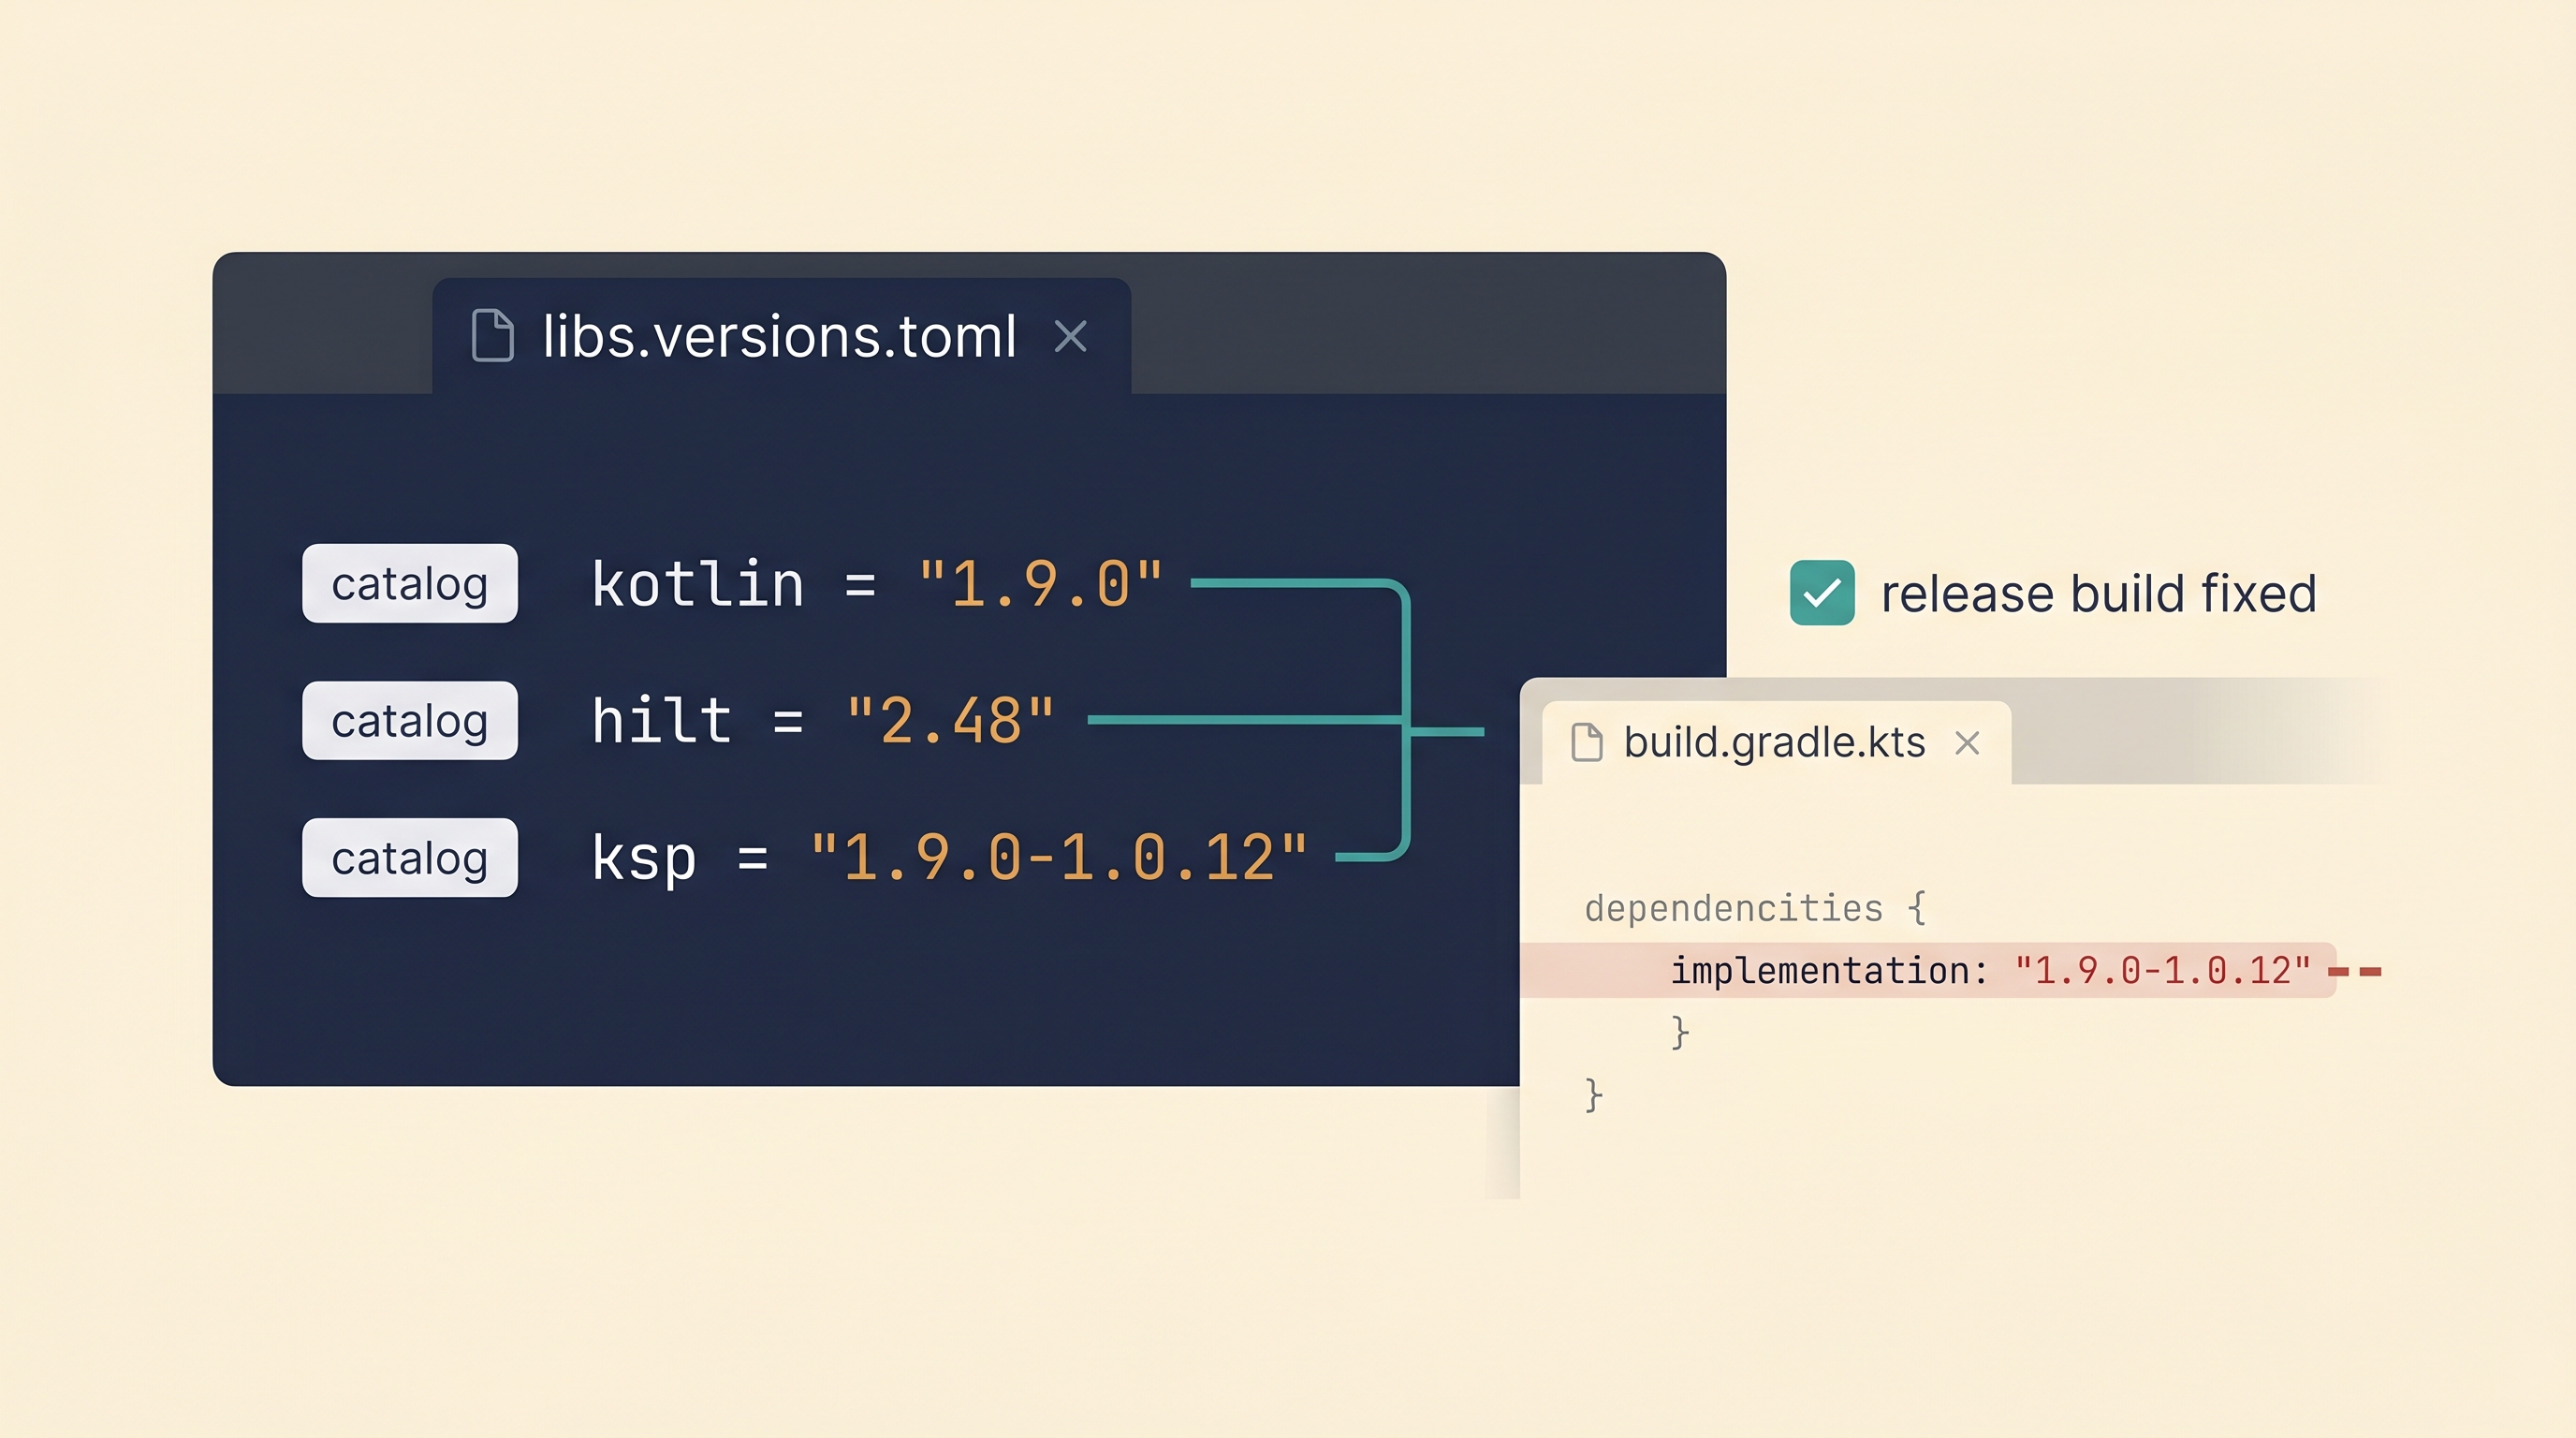Click the catalog badge next to ksp
Screen dimensions: 2576x1438
tap(410, 857)
